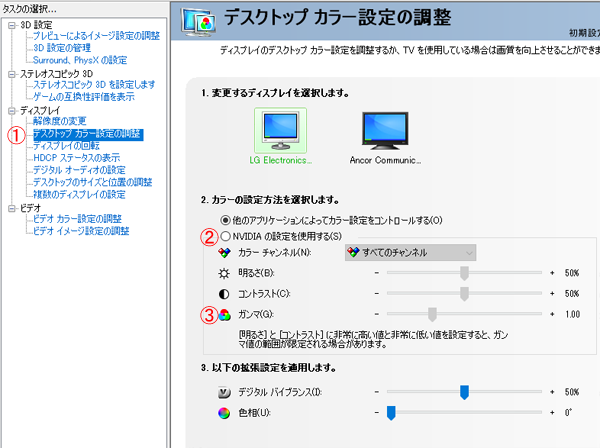This screenshot has height=448, width=600.
Task: Open デジタル オーディオの設定 page
Action: click(79, 170)
